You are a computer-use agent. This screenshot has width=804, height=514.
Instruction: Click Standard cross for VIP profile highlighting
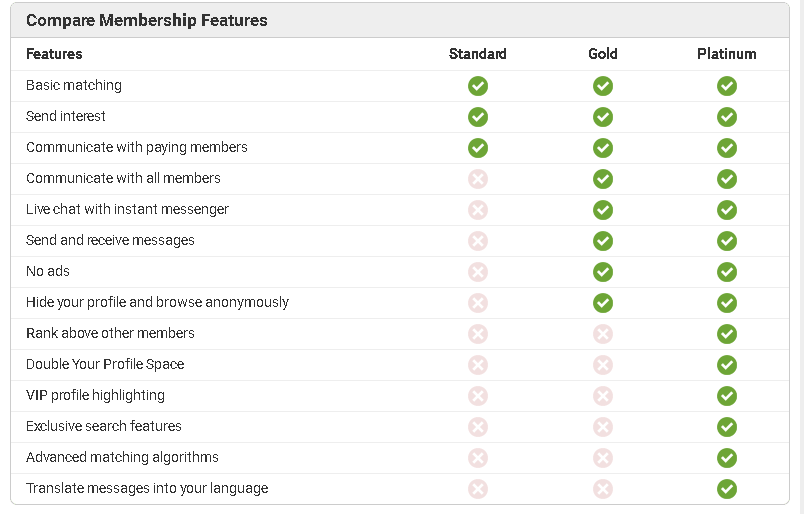click(x=477, y=396)
